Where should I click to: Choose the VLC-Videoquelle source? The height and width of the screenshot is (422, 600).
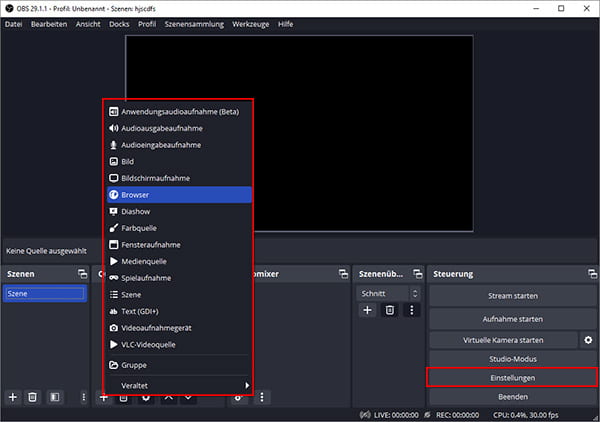(179, 345)
